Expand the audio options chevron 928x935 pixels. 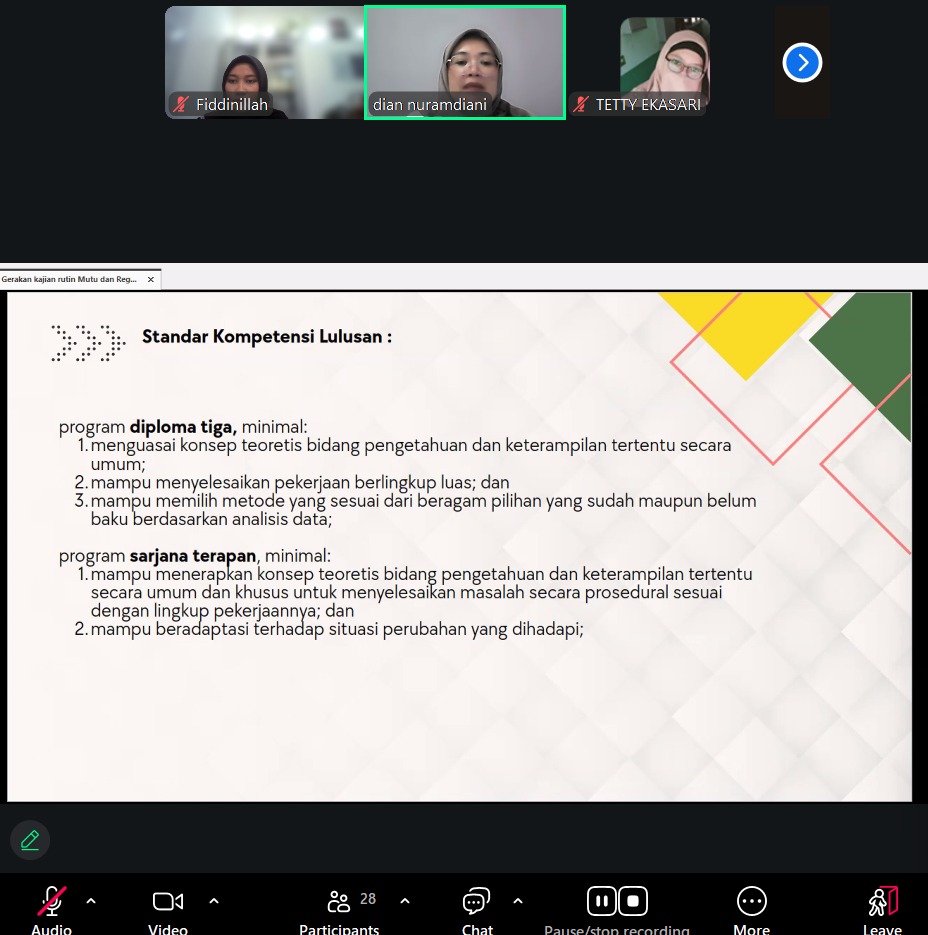91,901
